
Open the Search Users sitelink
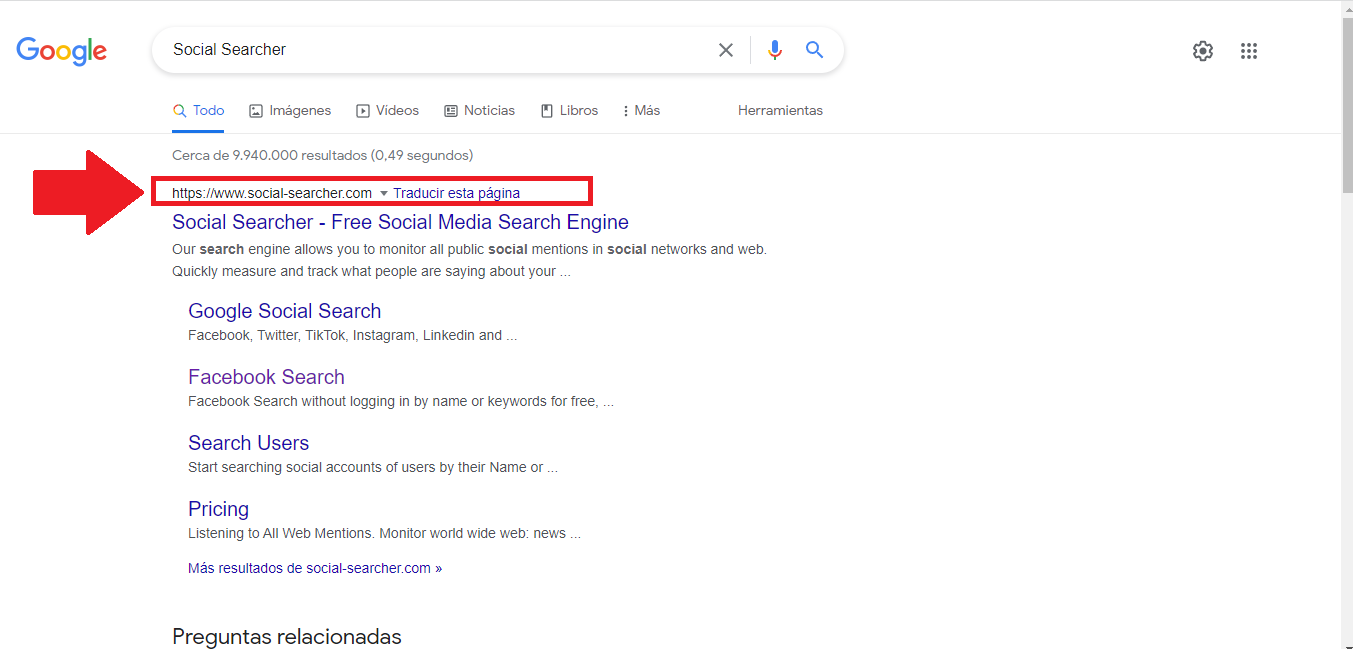tap(248, 443)
